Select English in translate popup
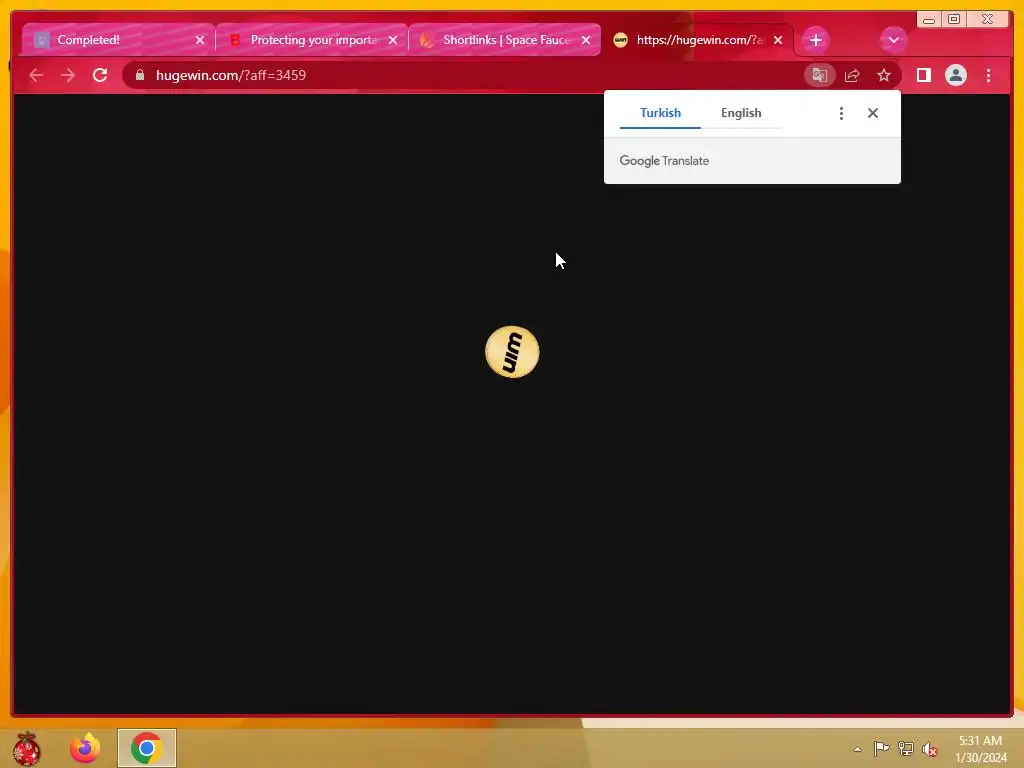The image size is (1024, 768). 741,113
